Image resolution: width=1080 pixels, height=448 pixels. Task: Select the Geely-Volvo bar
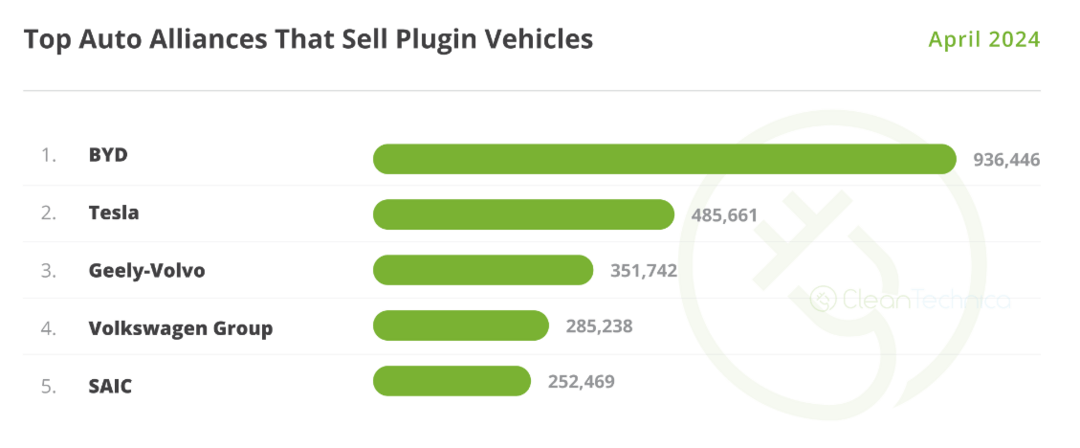(x=483, y=269)
